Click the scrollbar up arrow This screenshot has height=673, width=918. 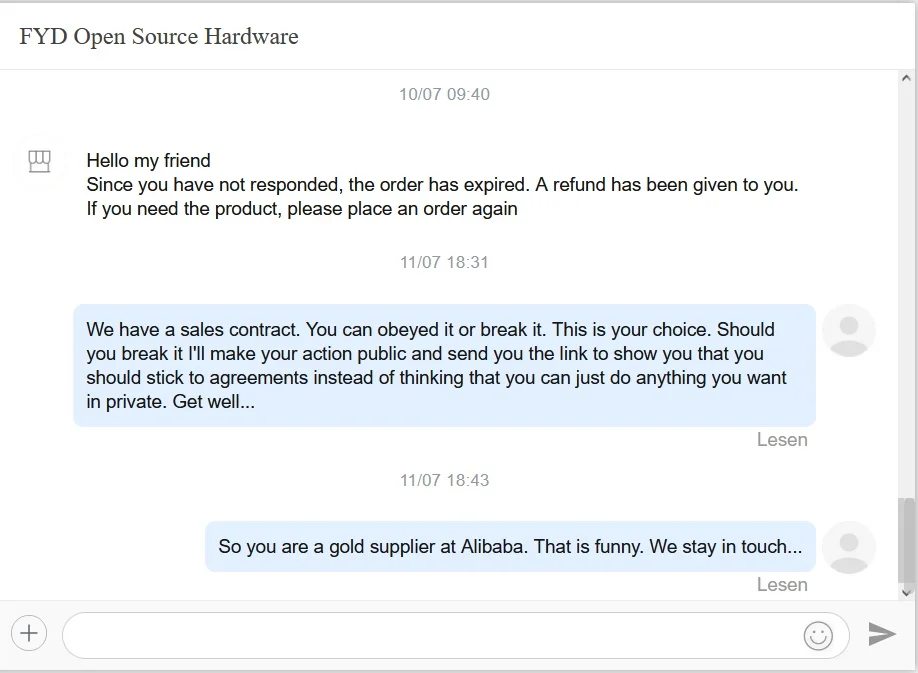(907, 78)
